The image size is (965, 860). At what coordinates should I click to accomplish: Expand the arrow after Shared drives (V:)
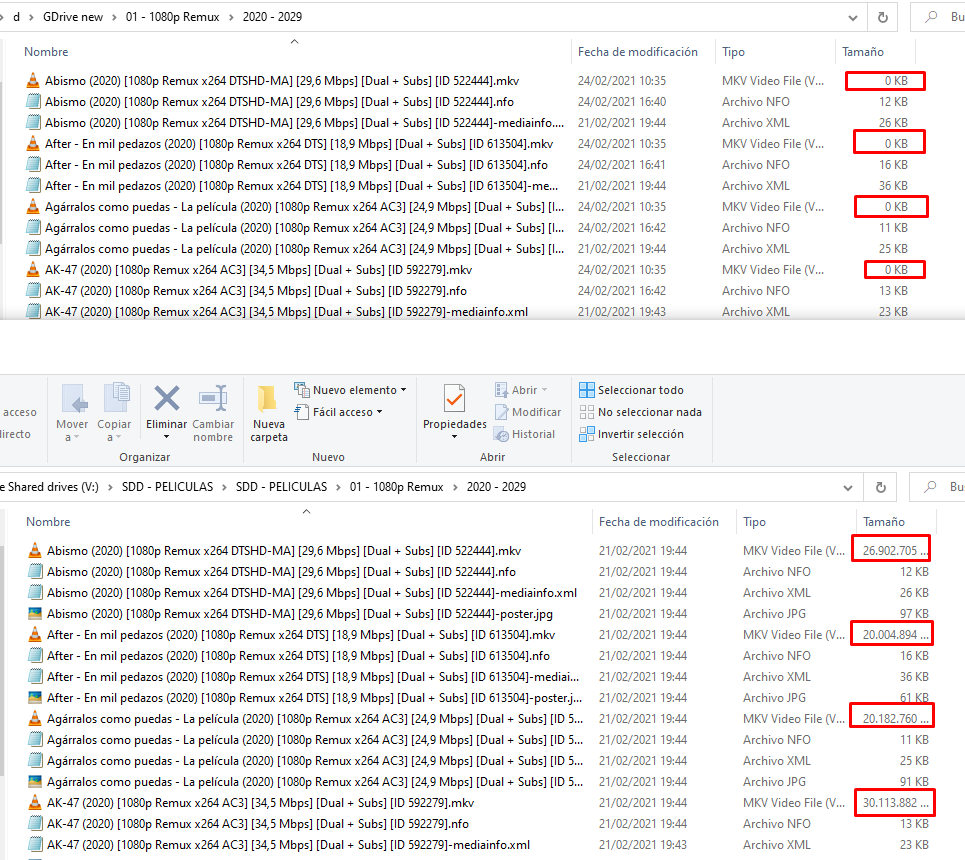point(110,487)
